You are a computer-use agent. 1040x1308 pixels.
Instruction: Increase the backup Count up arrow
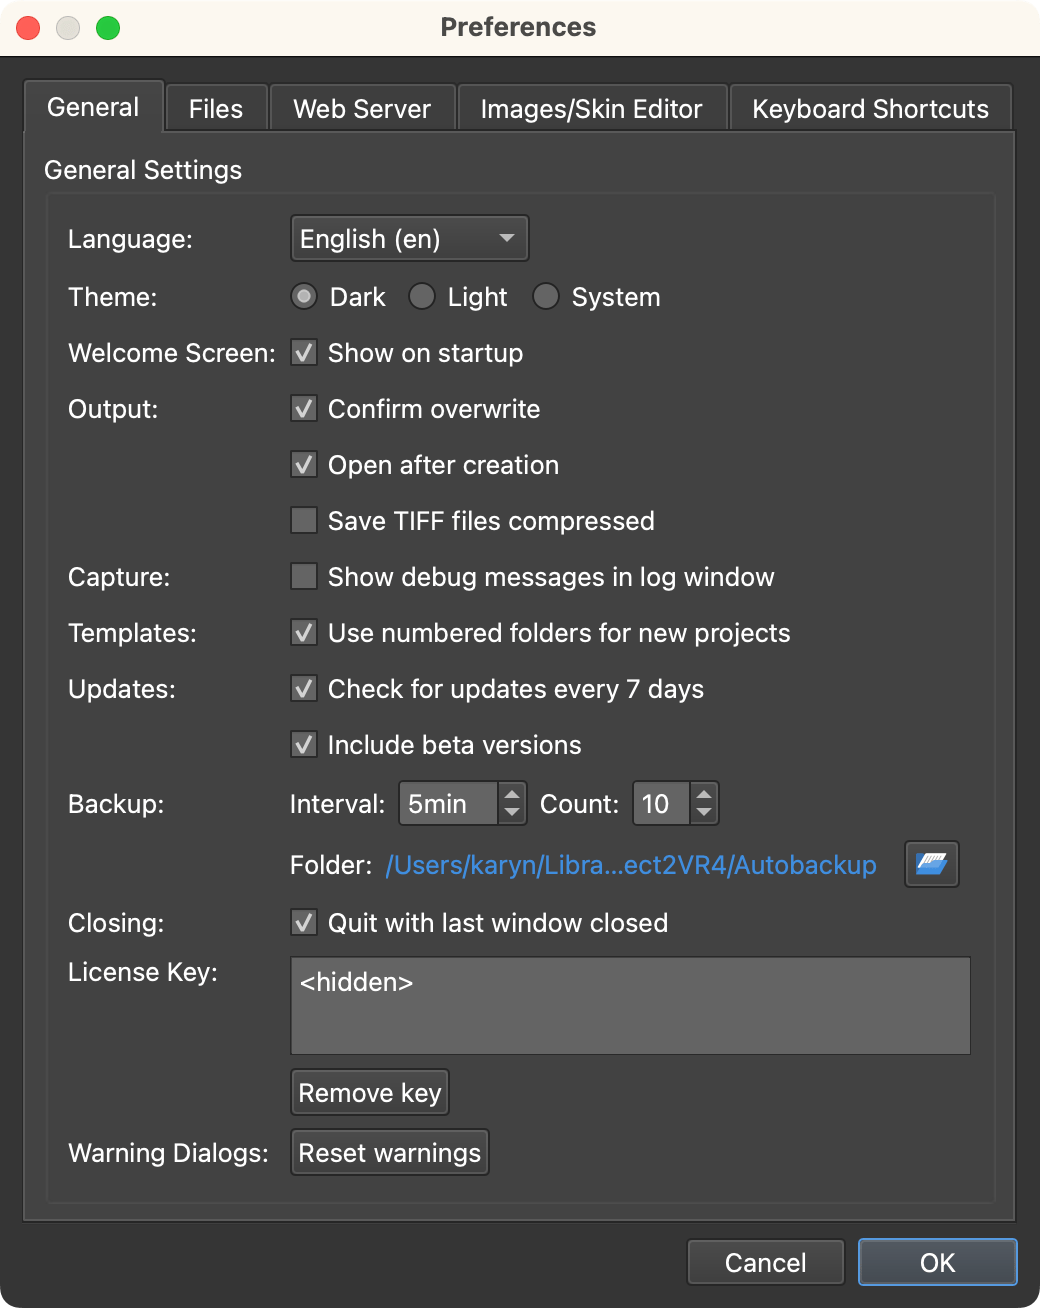704,794
